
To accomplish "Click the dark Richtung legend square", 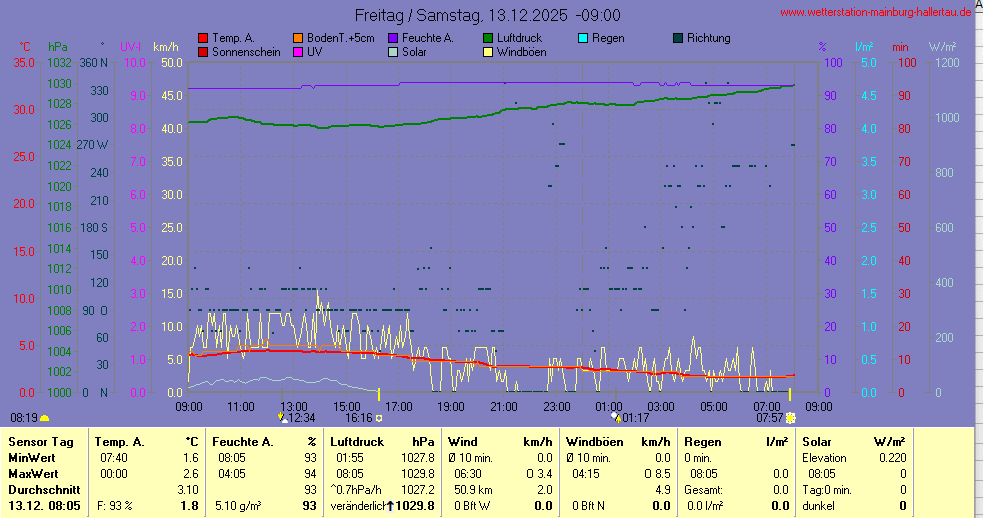I will (x=678, y=38).
